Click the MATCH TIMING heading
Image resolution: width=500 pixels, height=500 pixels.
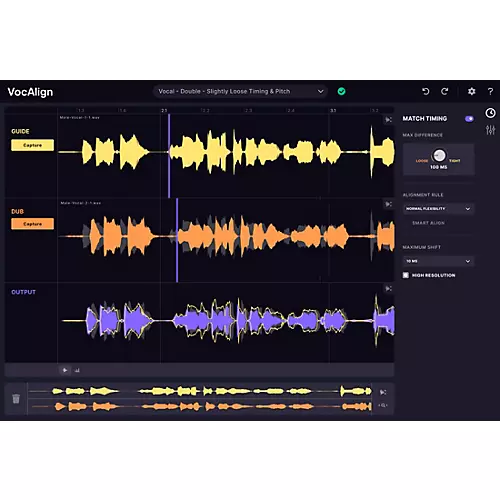click(x=425, y=119)
